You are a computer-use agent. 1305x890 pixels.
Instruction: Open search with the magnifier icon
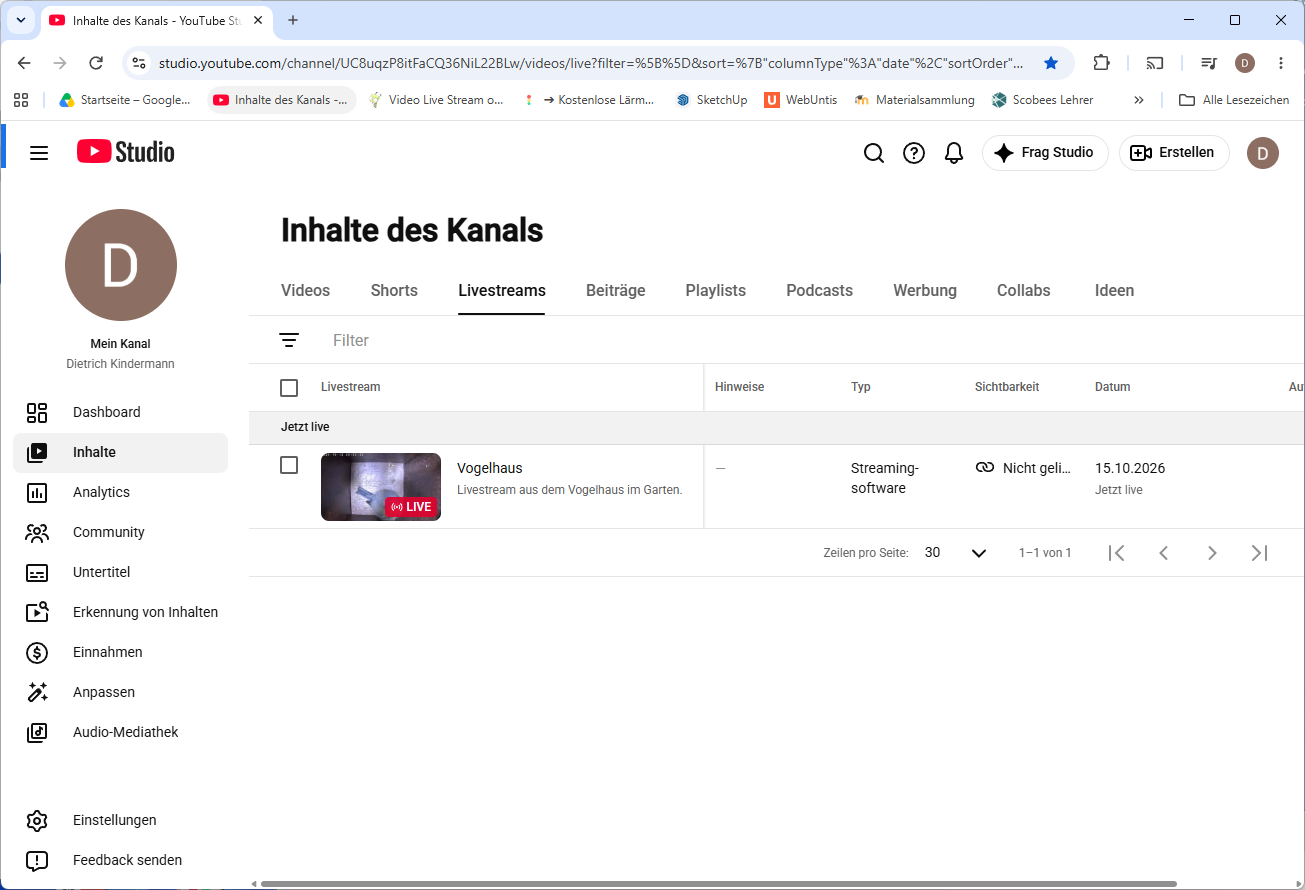pos(874,153)
